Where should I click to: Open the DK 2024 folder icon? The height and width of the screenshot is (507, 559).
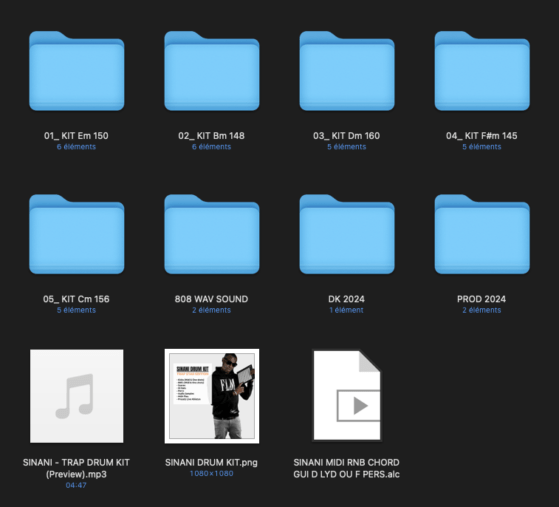pos(347,234)
